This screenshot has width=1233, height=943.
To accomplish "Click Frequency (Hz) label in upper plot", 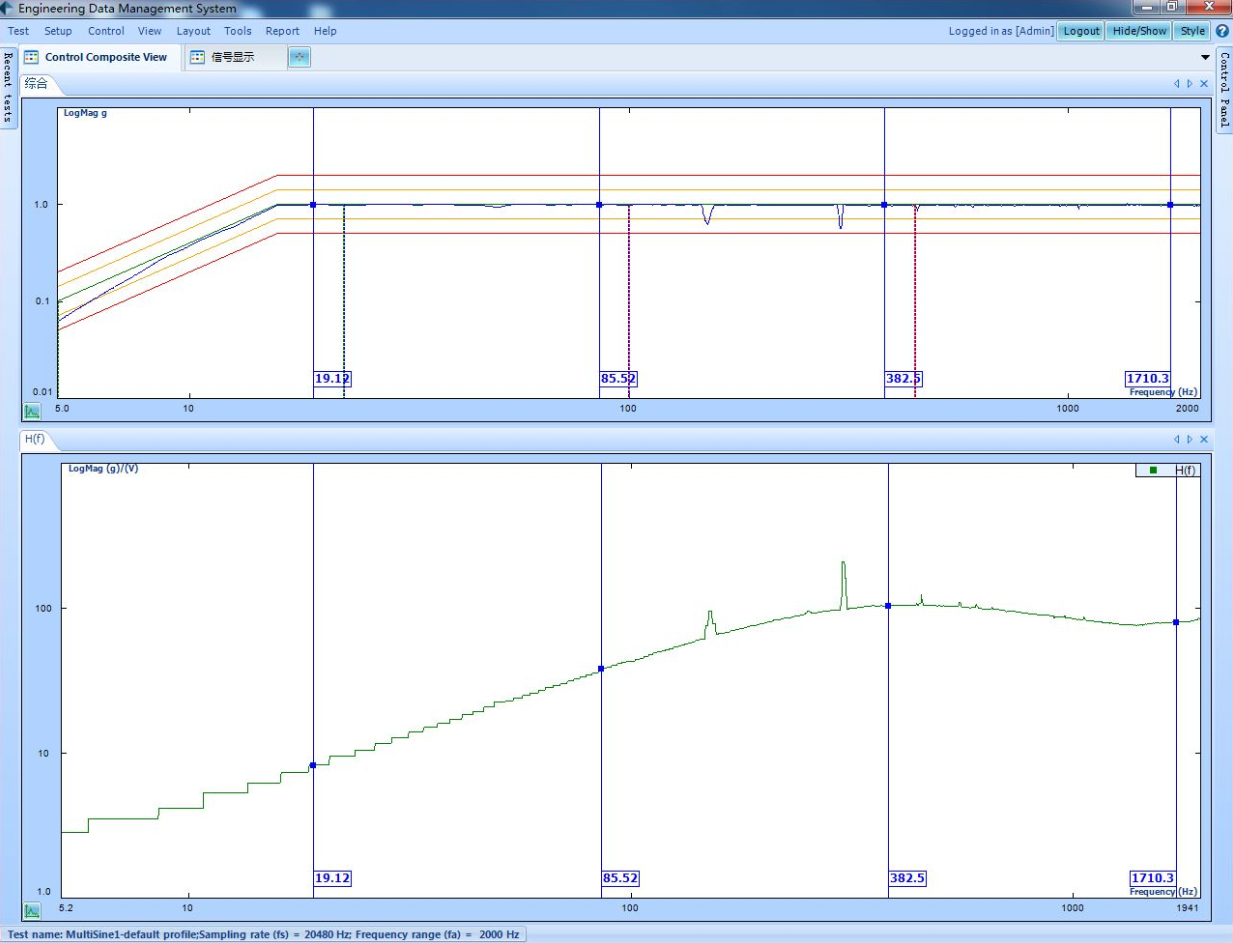I will point(1165,392).
